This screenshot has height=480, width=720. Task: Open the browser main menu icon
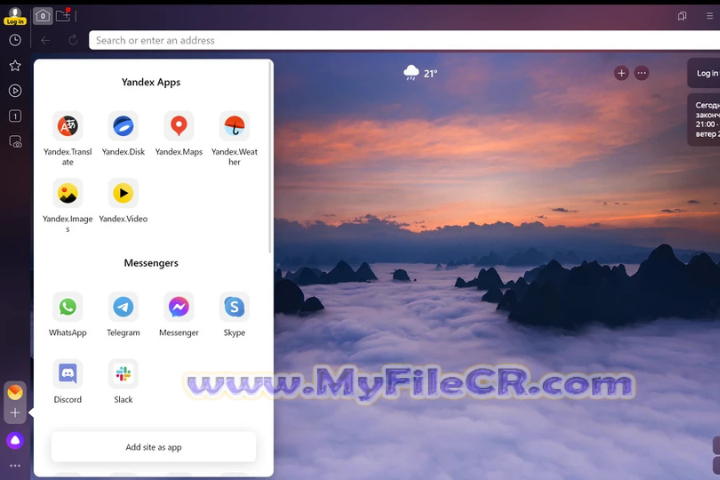coord(709,16)
